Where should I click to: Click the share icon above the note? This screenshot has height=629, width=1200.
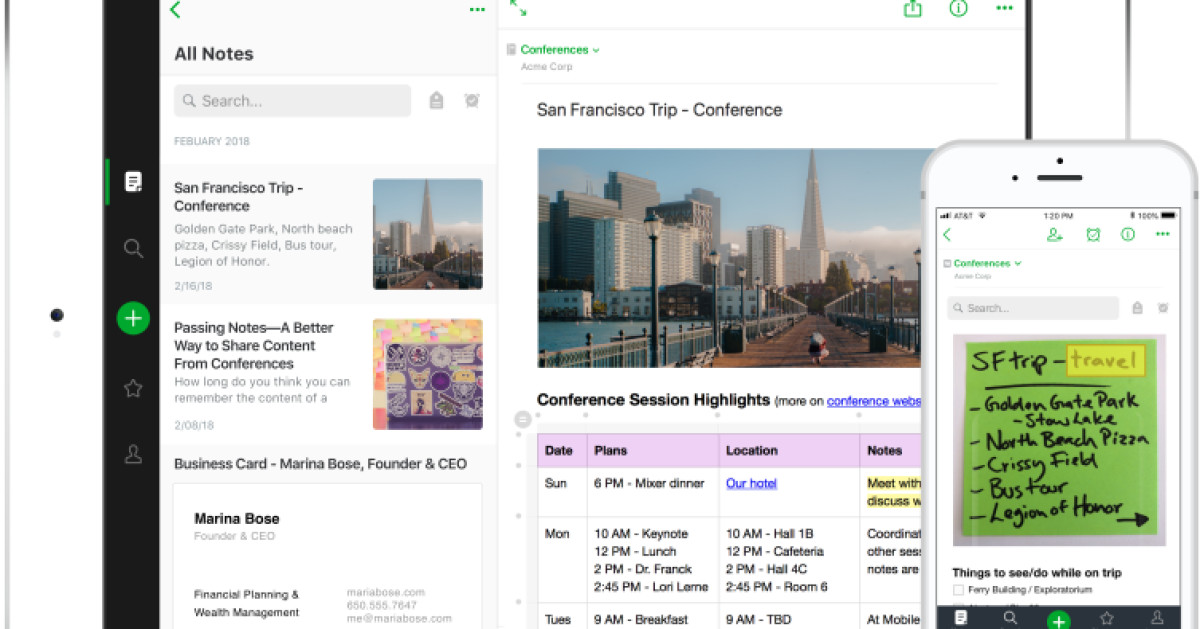pyautogui.click(x=912, y=9)
